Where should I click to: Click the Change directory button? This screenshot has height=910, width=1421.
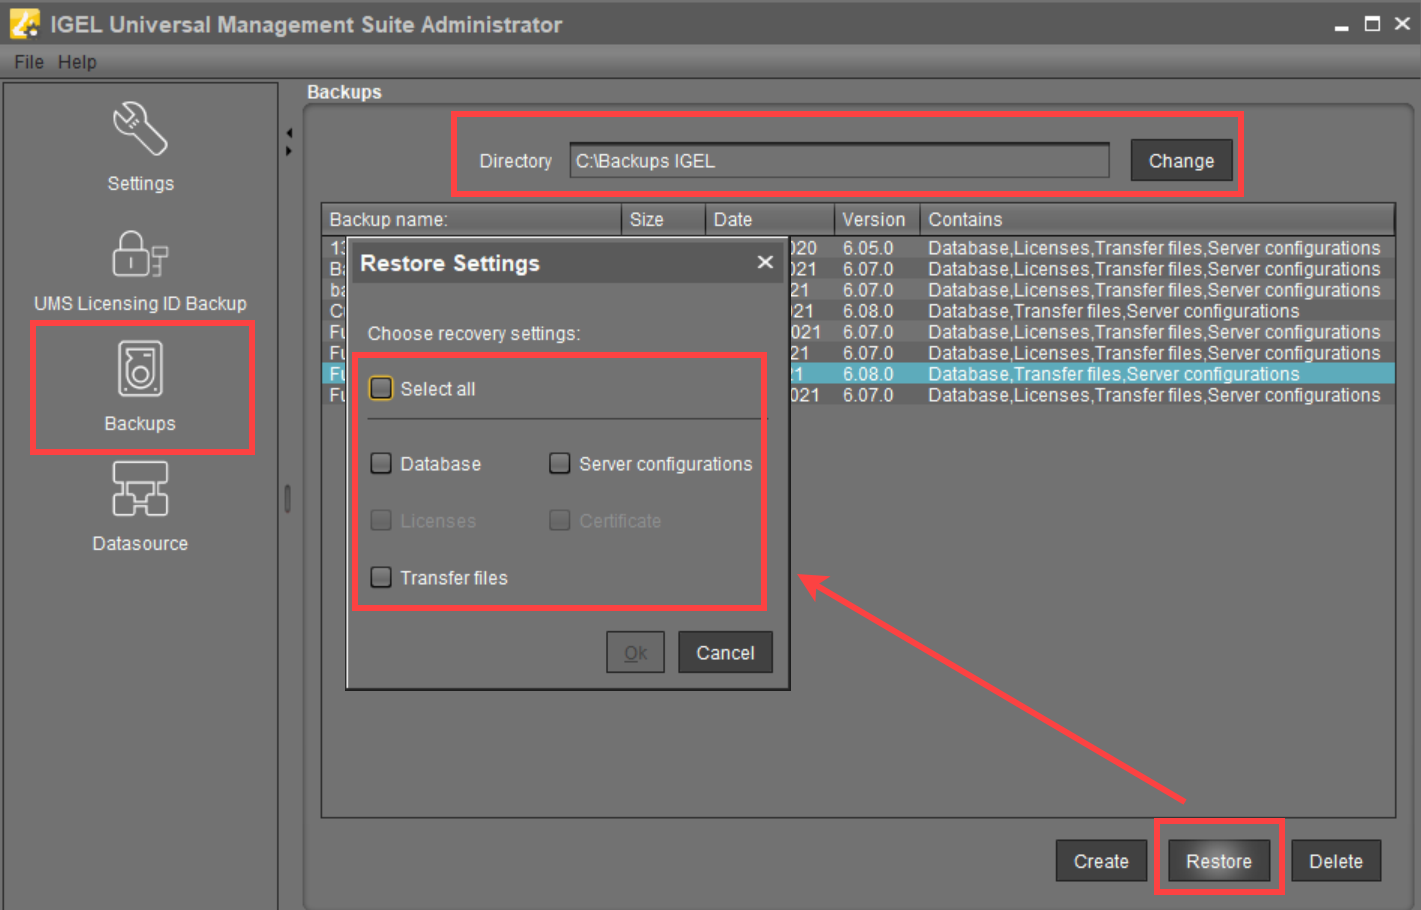click(x=1180, y=161)
